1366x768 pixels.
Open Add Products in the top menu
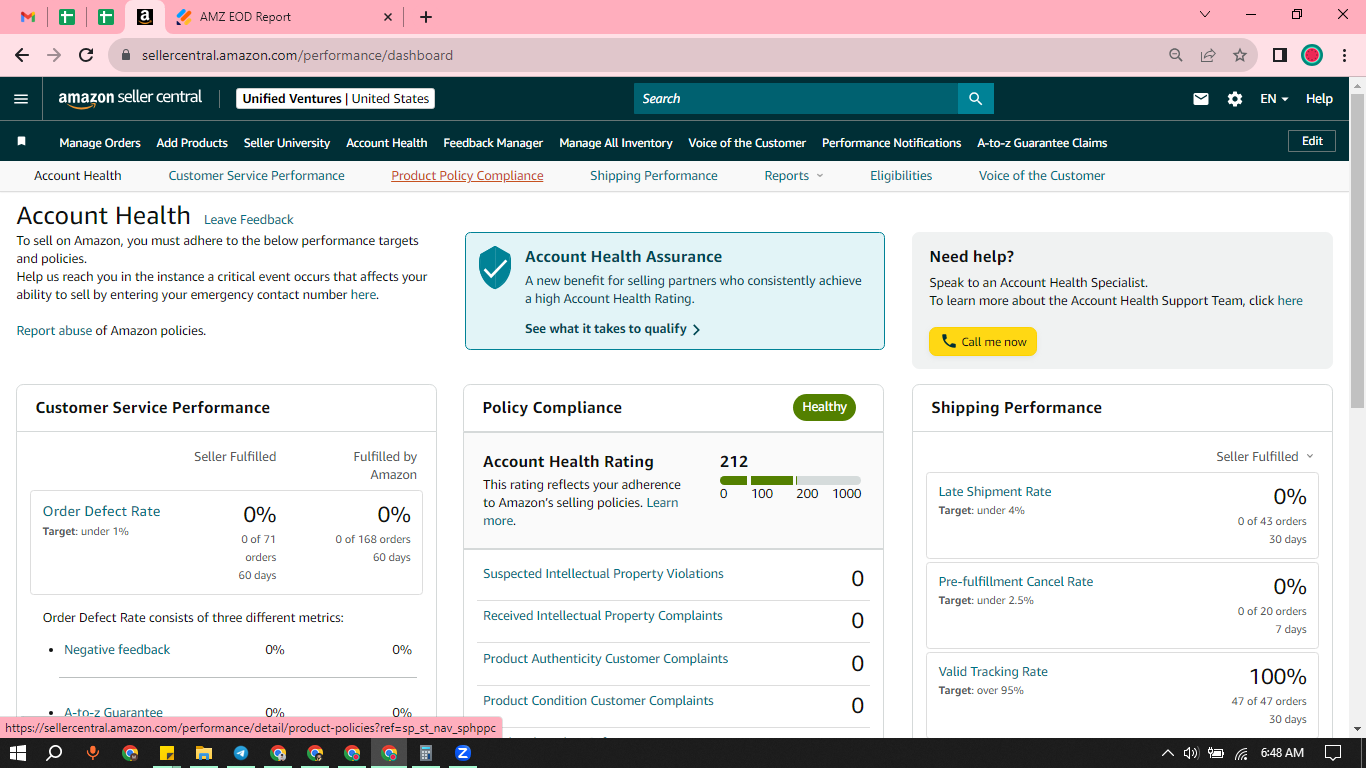pos(192,143)
